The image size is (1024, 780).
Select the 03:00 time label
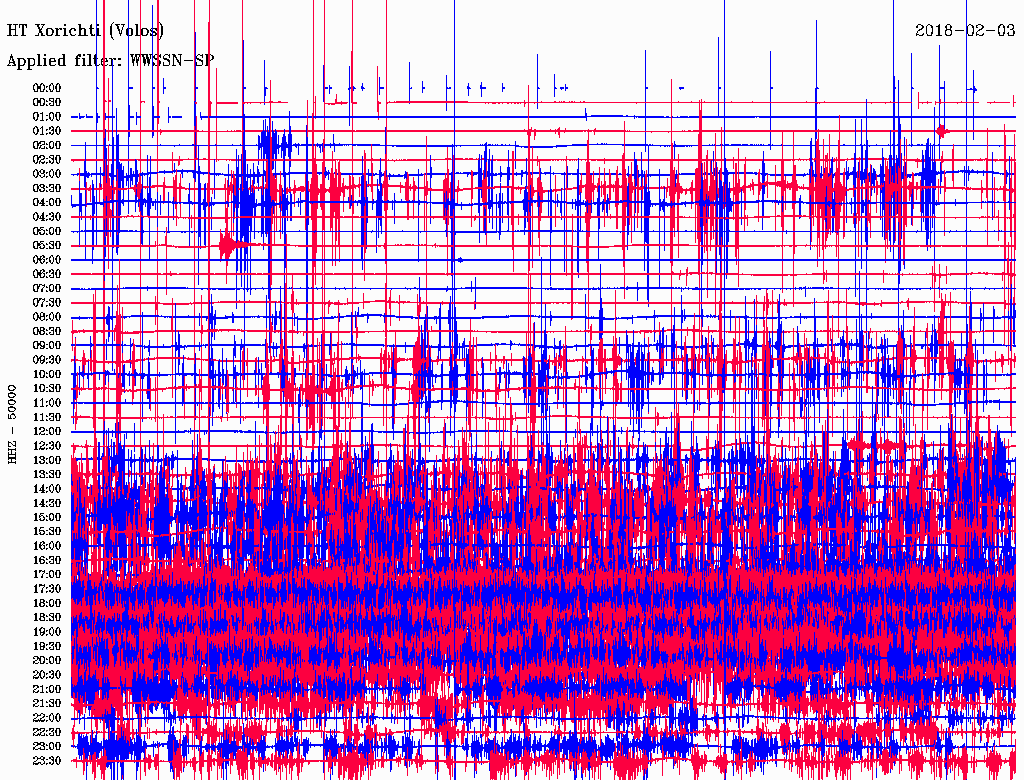click(47, 174)
